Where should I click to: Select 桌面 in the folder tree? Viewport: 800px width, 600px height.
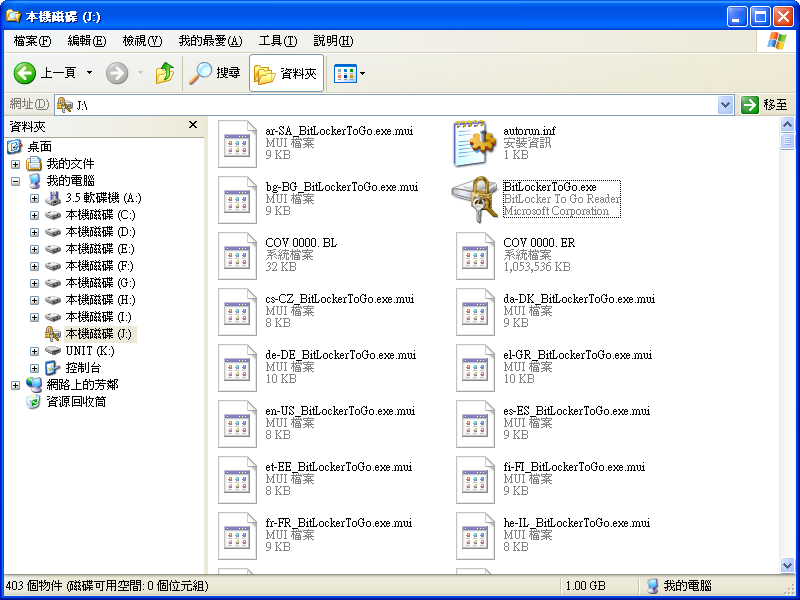pyautogui.click(x=39, y=147)
